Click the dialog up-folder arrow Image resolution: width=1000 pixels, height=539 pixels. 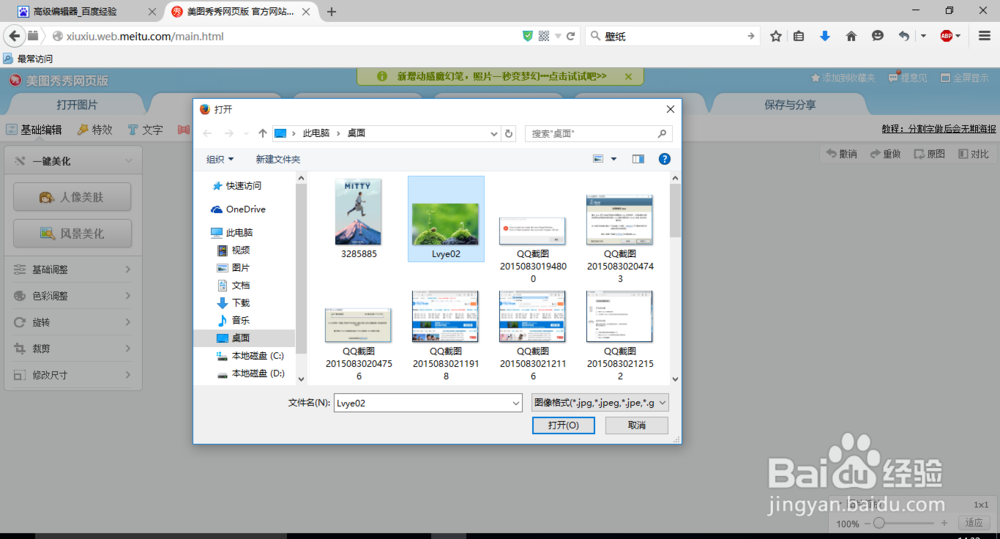point(263,133)
